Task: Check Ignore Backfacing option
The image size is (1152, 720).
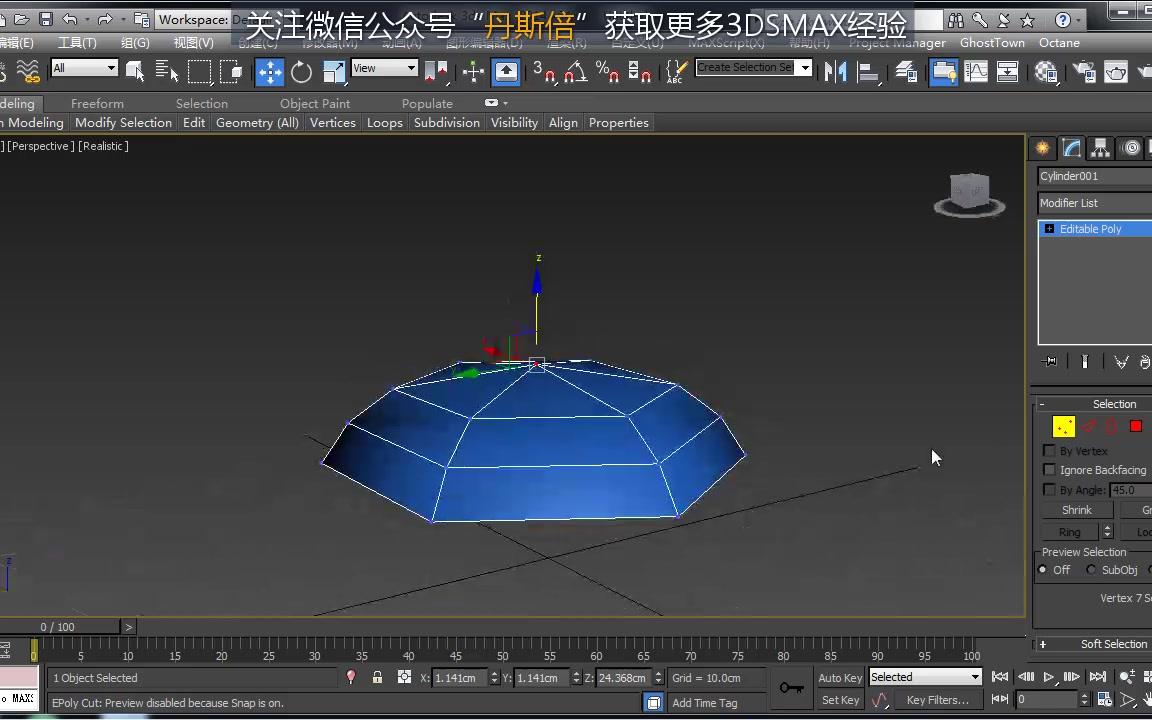Action: [1050, 470]
